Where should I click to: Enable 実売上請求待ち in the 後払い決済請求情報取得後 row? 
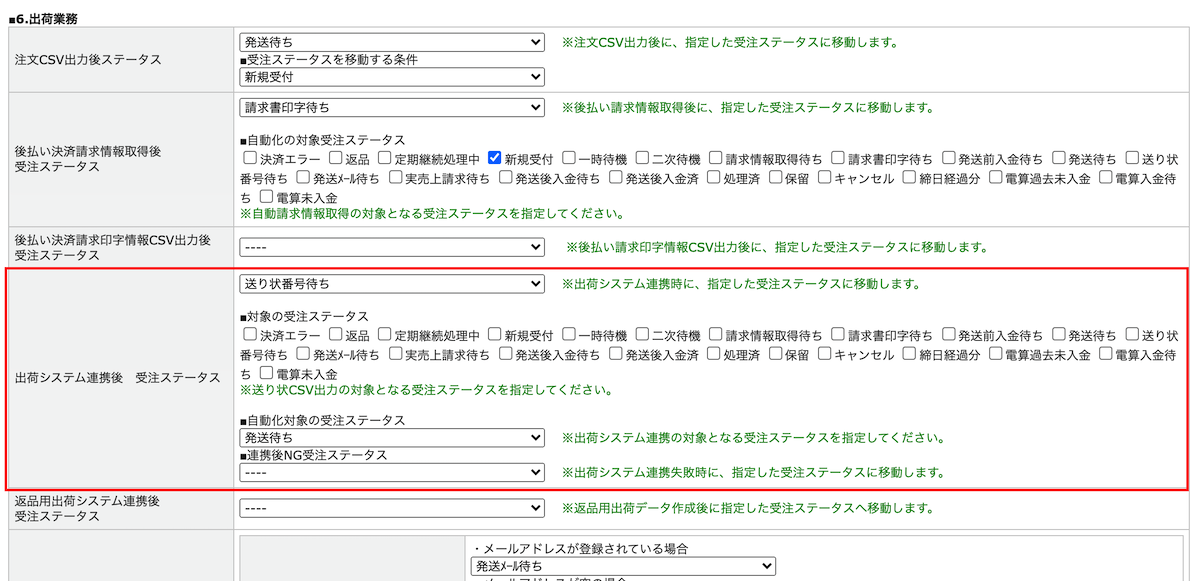396,178
